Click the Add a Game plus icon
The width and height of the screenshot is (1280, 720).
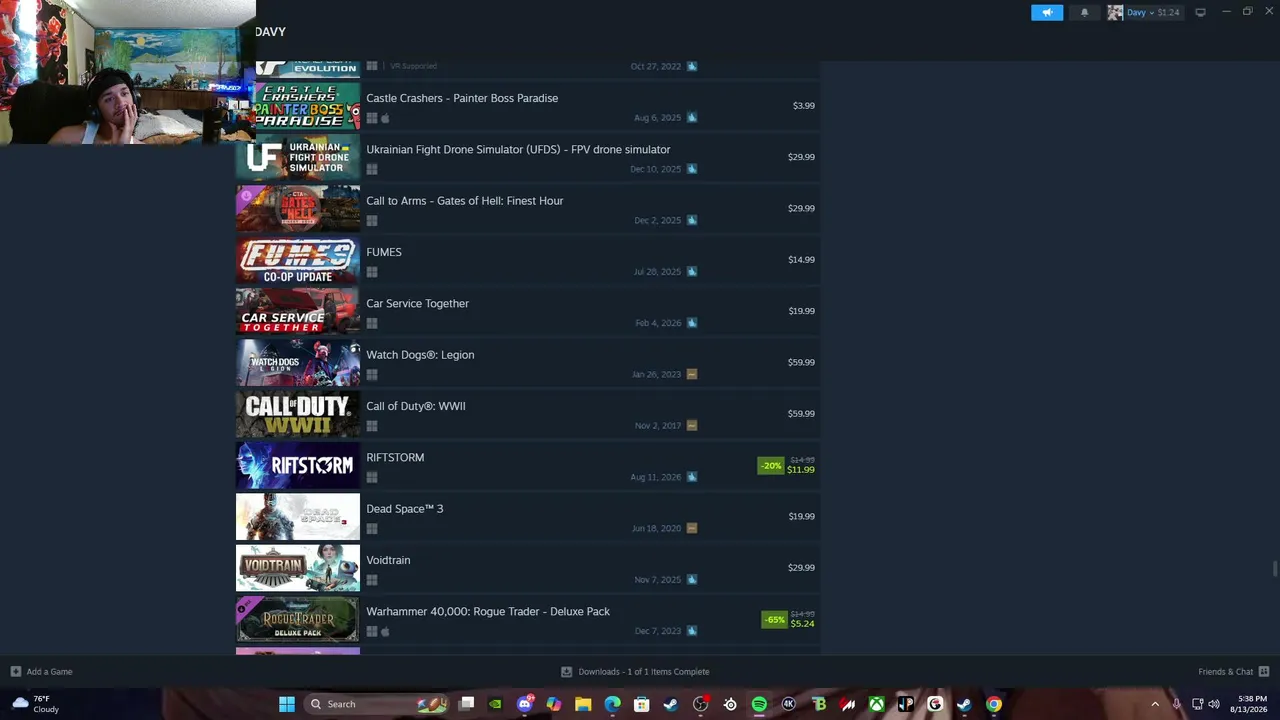(15, 672)
